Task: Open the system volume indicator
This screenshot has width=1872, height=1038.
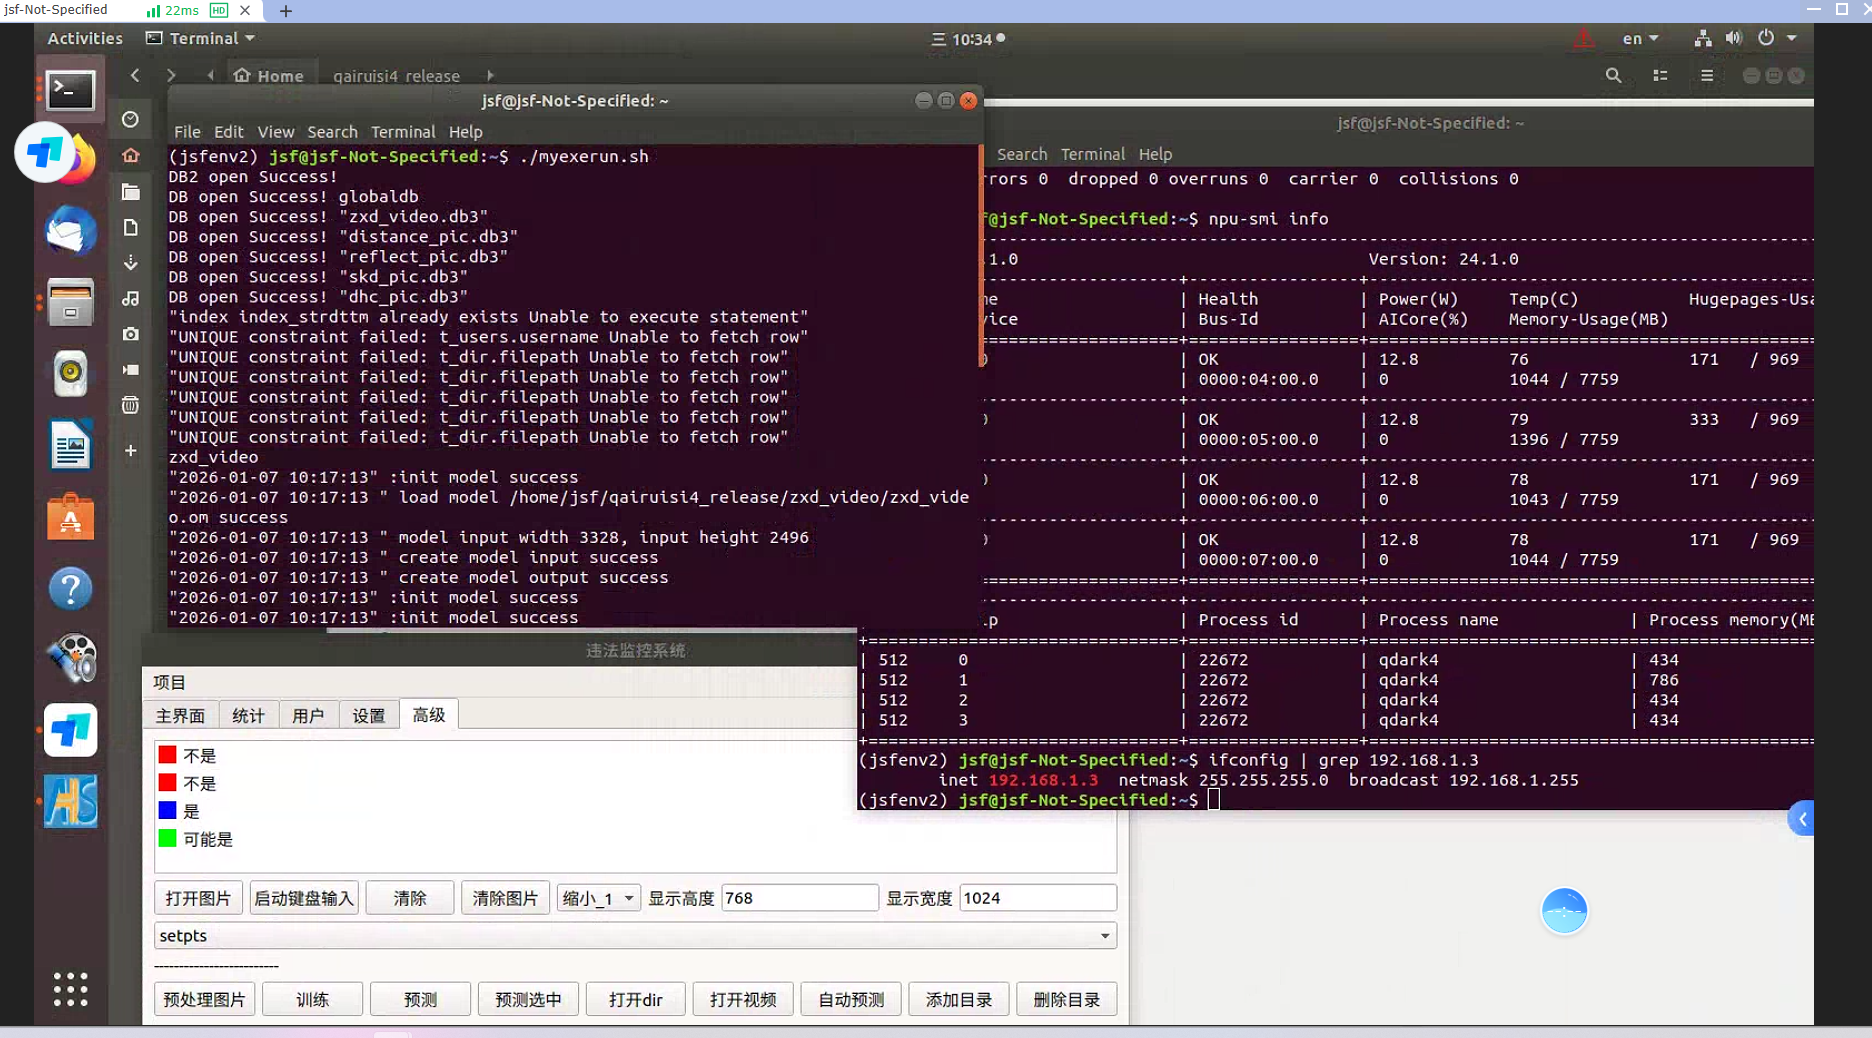Action: click(x=1733, y=38)
